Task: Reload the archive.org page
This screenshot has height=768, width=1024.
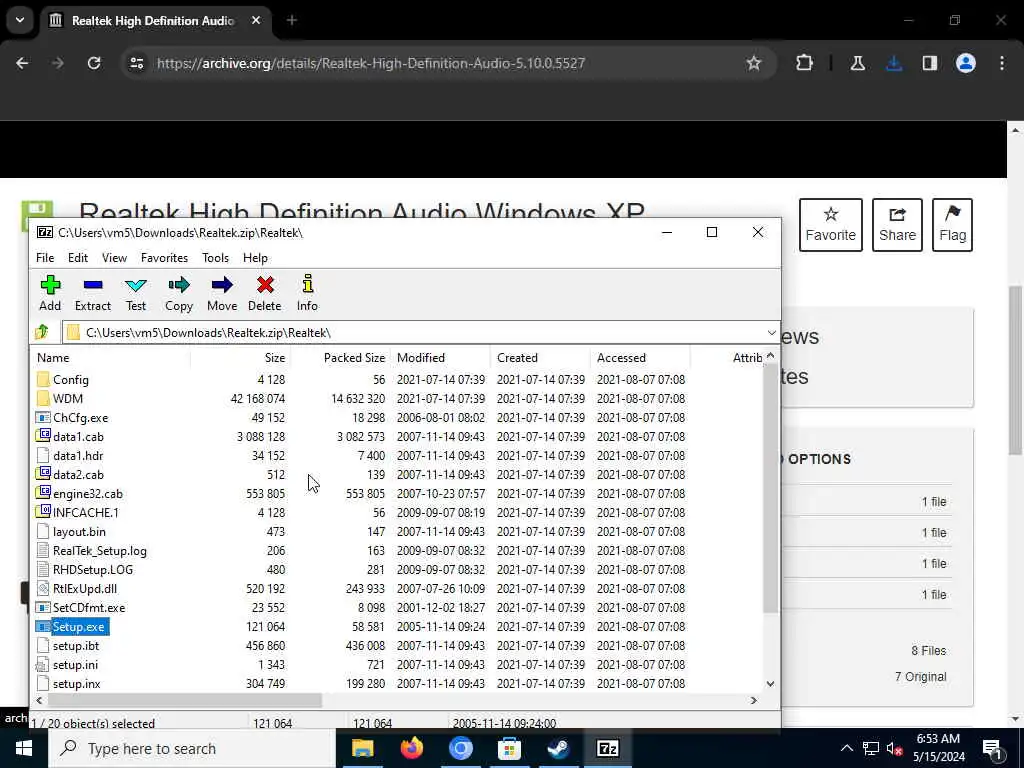Action: click(x=94, y=63)
